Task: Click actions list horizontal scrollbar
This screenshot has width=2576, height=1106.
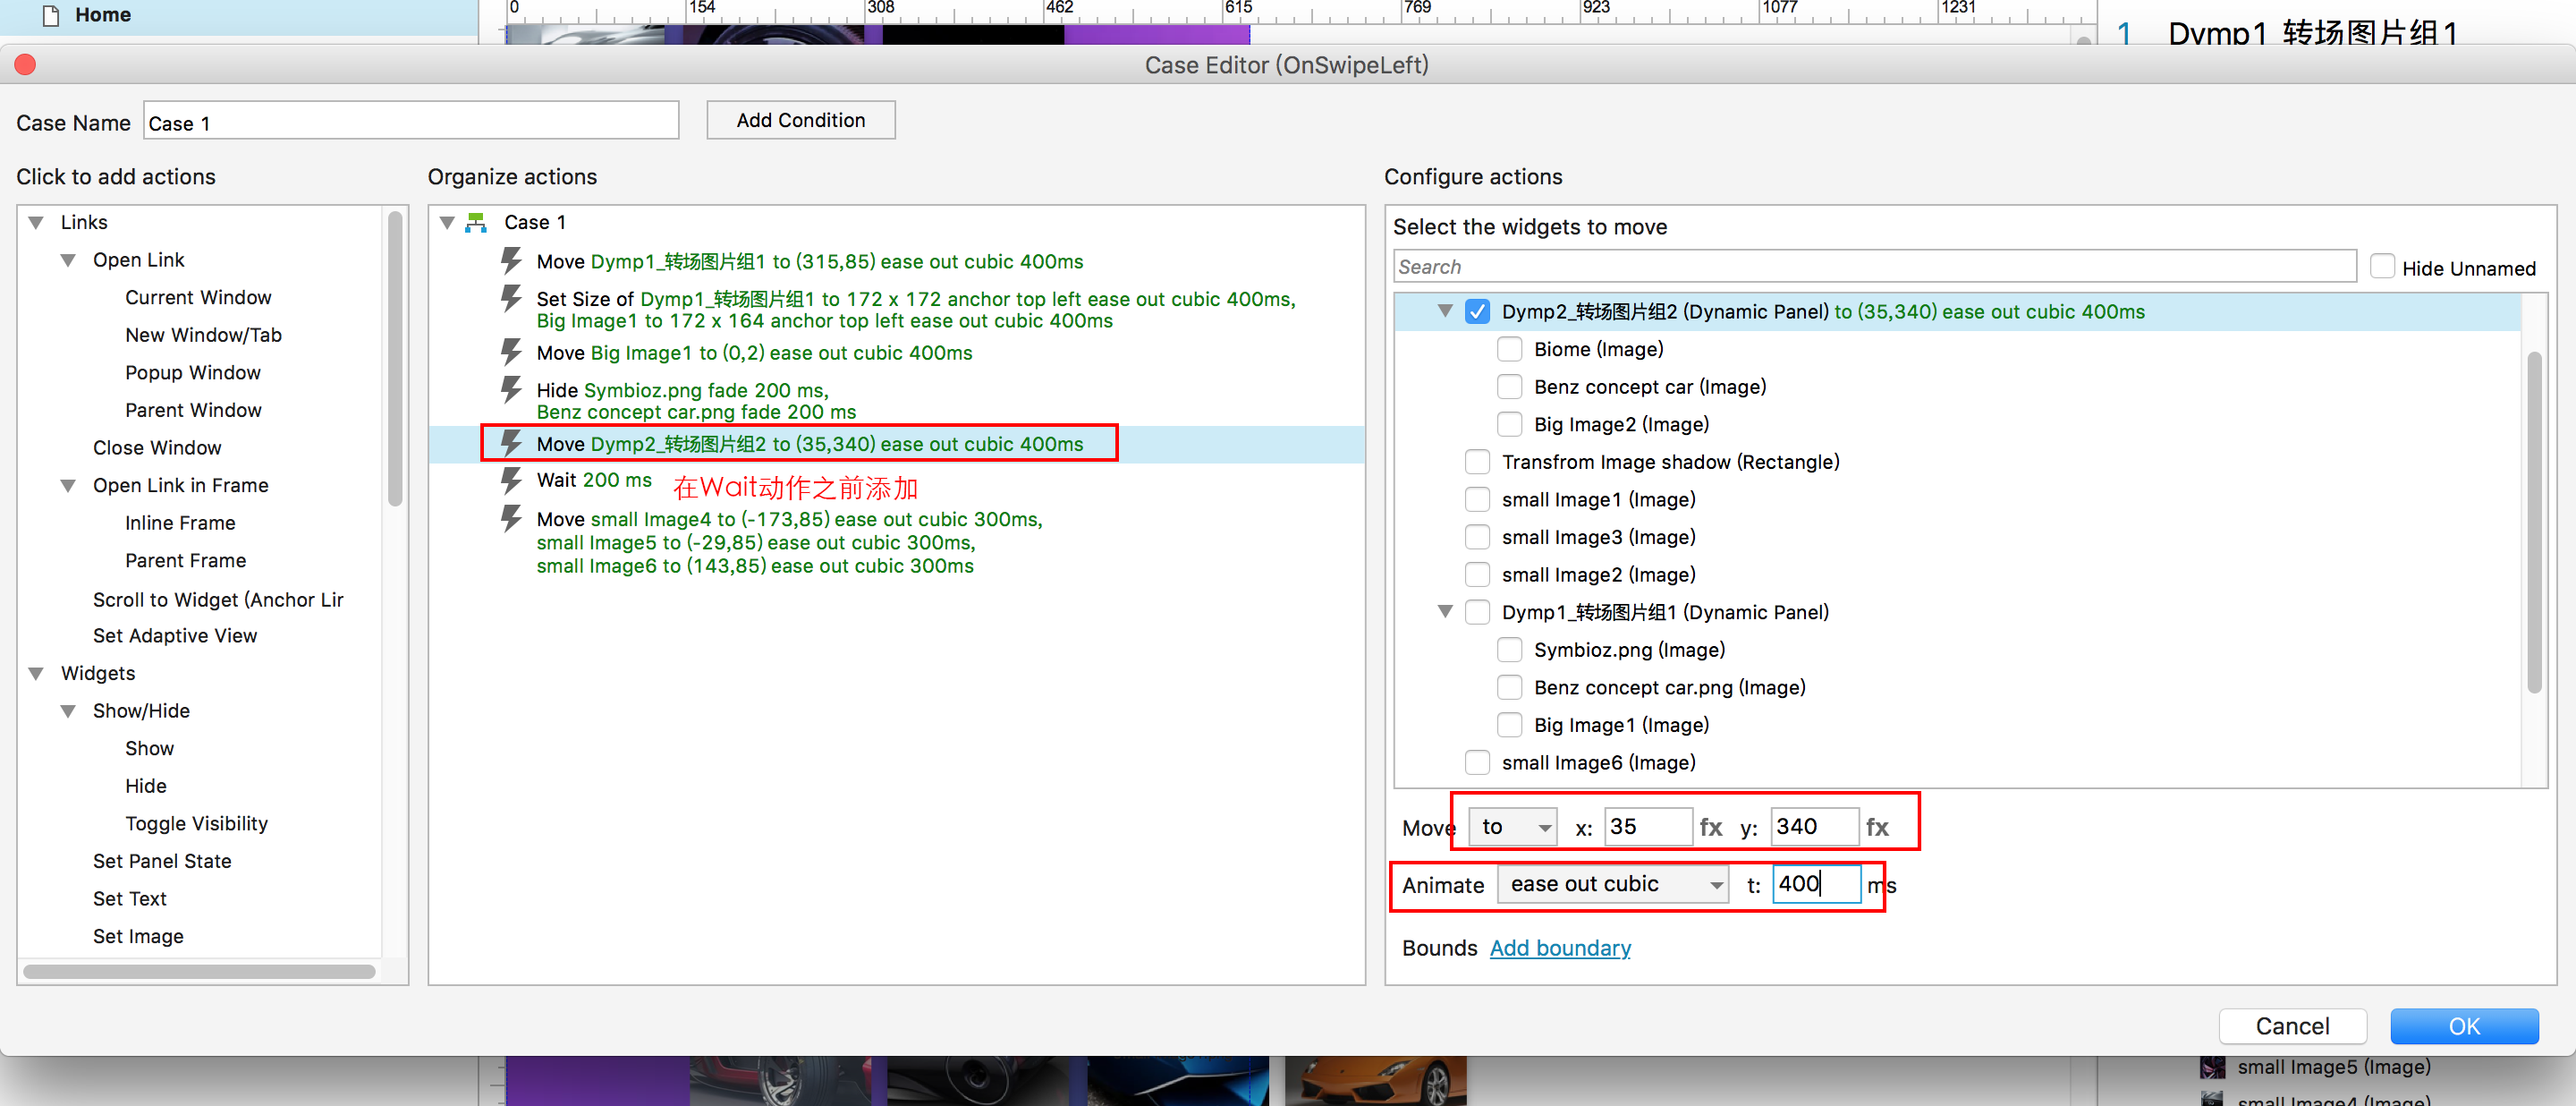Action: tap(199, 971)
